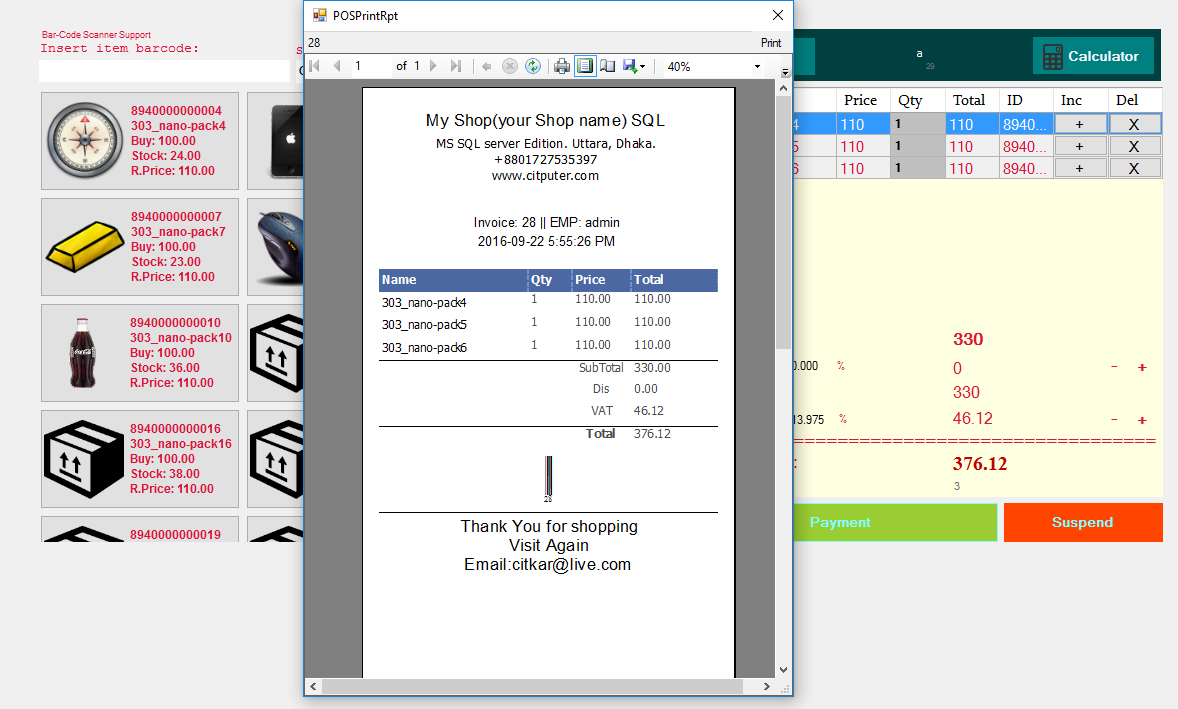
Task: Click the Stop rendering icon
Action: 510,67
